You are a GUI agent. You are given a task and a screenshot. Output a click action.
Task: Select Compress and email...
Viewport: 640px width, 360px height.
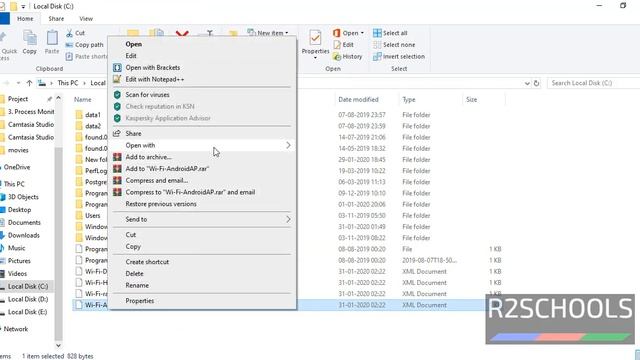pos(203,180)
